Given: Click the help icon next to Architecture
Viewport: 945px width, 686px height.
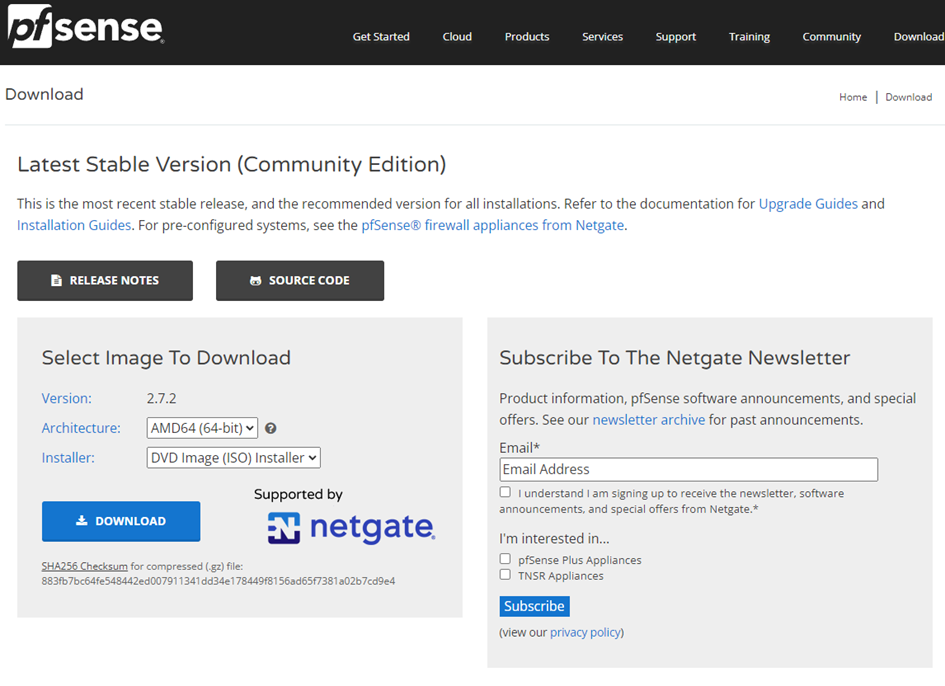Looking at the screenshot, I should coord(271,428).
